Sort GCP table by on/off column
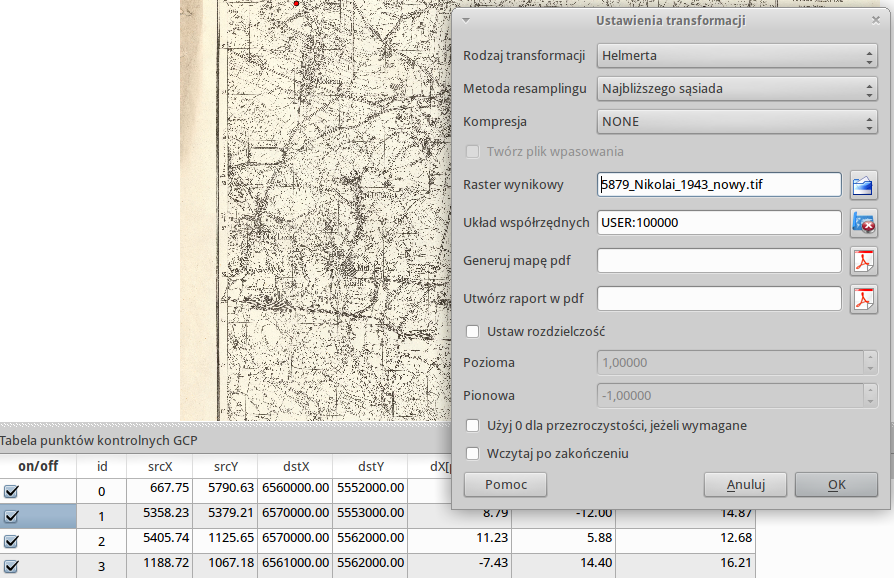 coord(38,466)
